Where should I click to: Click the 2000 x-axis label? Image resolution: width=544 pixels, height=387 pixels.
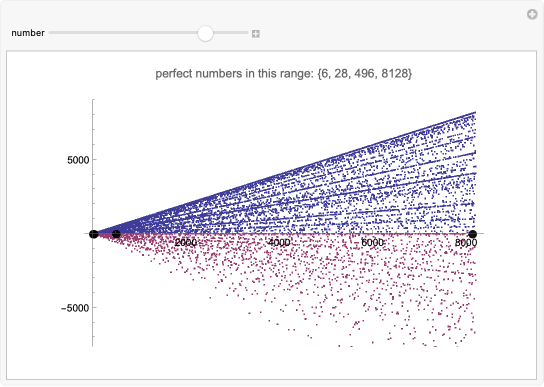click(x=186, y=242)
